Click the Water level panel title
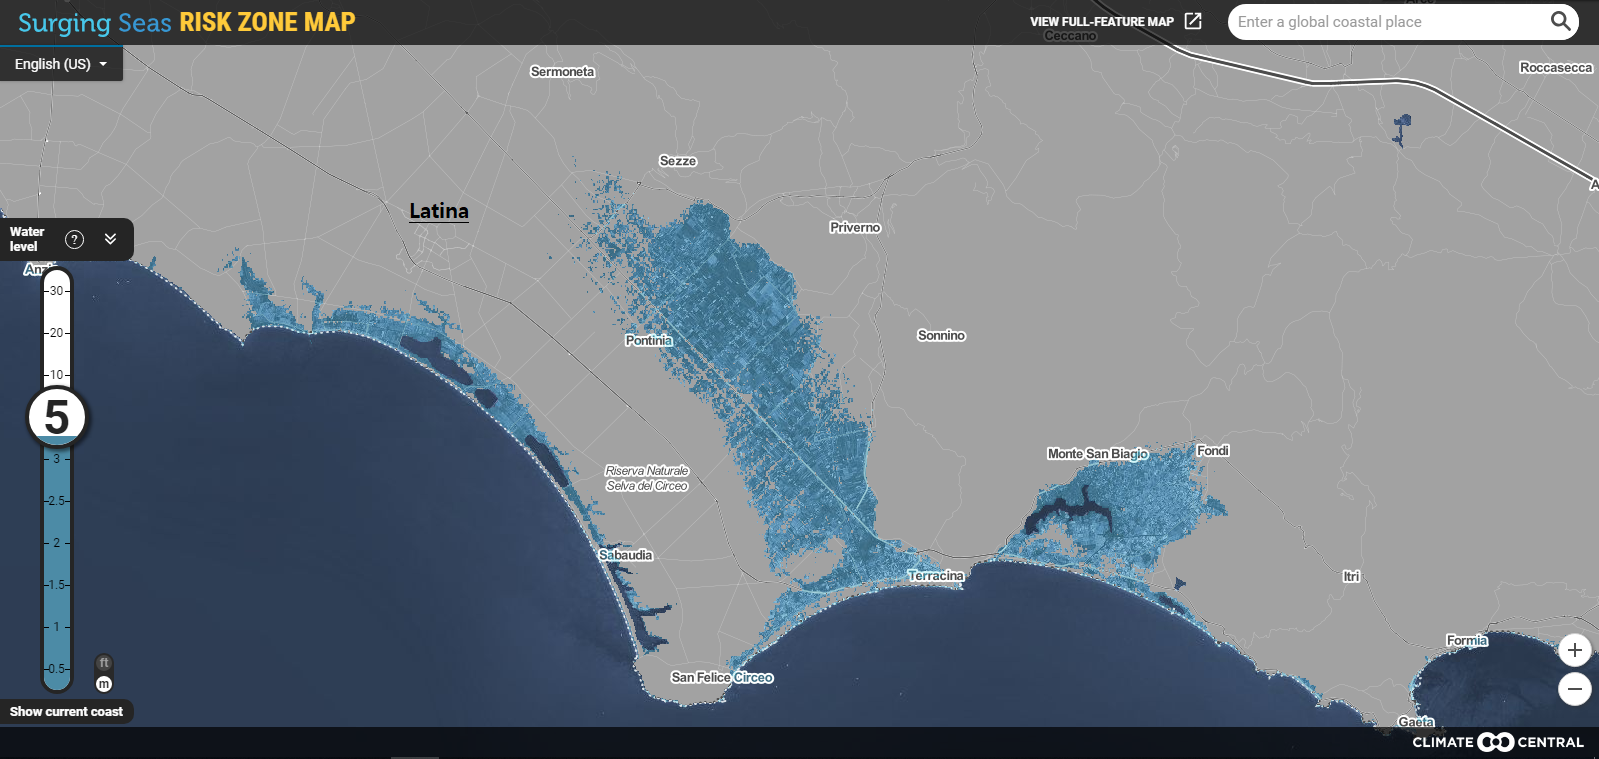The height and width of the screenshot is (759, 1599). pyautogui.click(x=27, y=239)
